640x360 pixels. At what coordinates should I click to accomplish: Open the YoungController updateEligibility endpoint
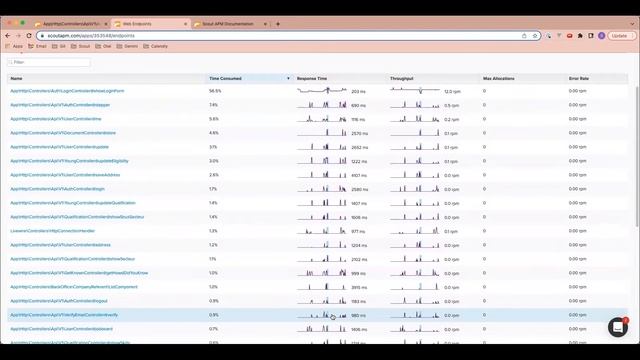pyautogui.click(x=69, y=161)
